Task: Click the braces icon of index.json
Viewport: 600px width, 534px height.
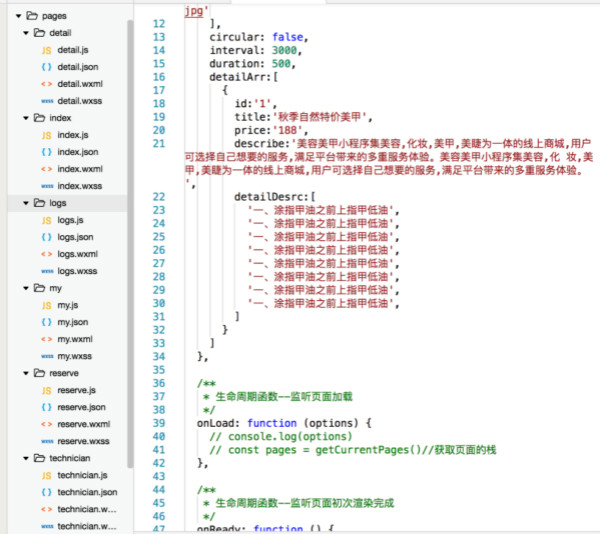Action: coord(46,152)
